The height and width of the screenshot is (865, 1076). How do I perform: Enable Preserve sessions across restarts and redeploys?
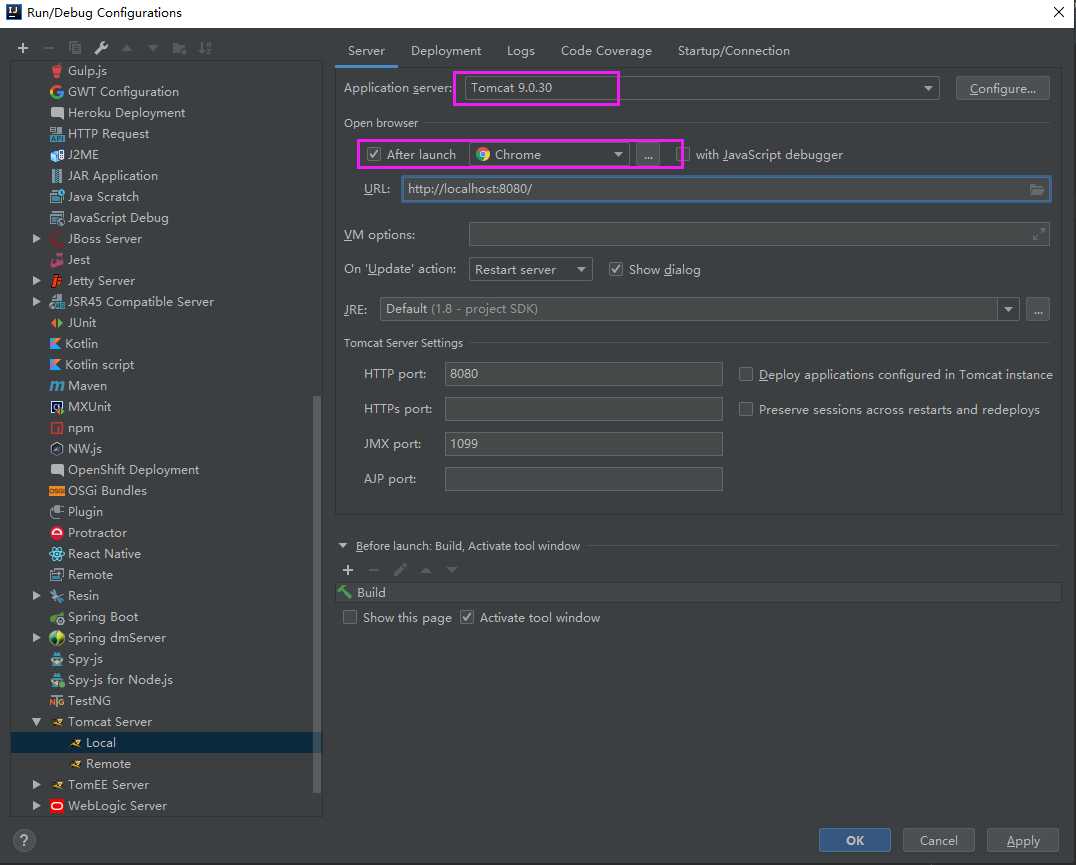point(746,409)
